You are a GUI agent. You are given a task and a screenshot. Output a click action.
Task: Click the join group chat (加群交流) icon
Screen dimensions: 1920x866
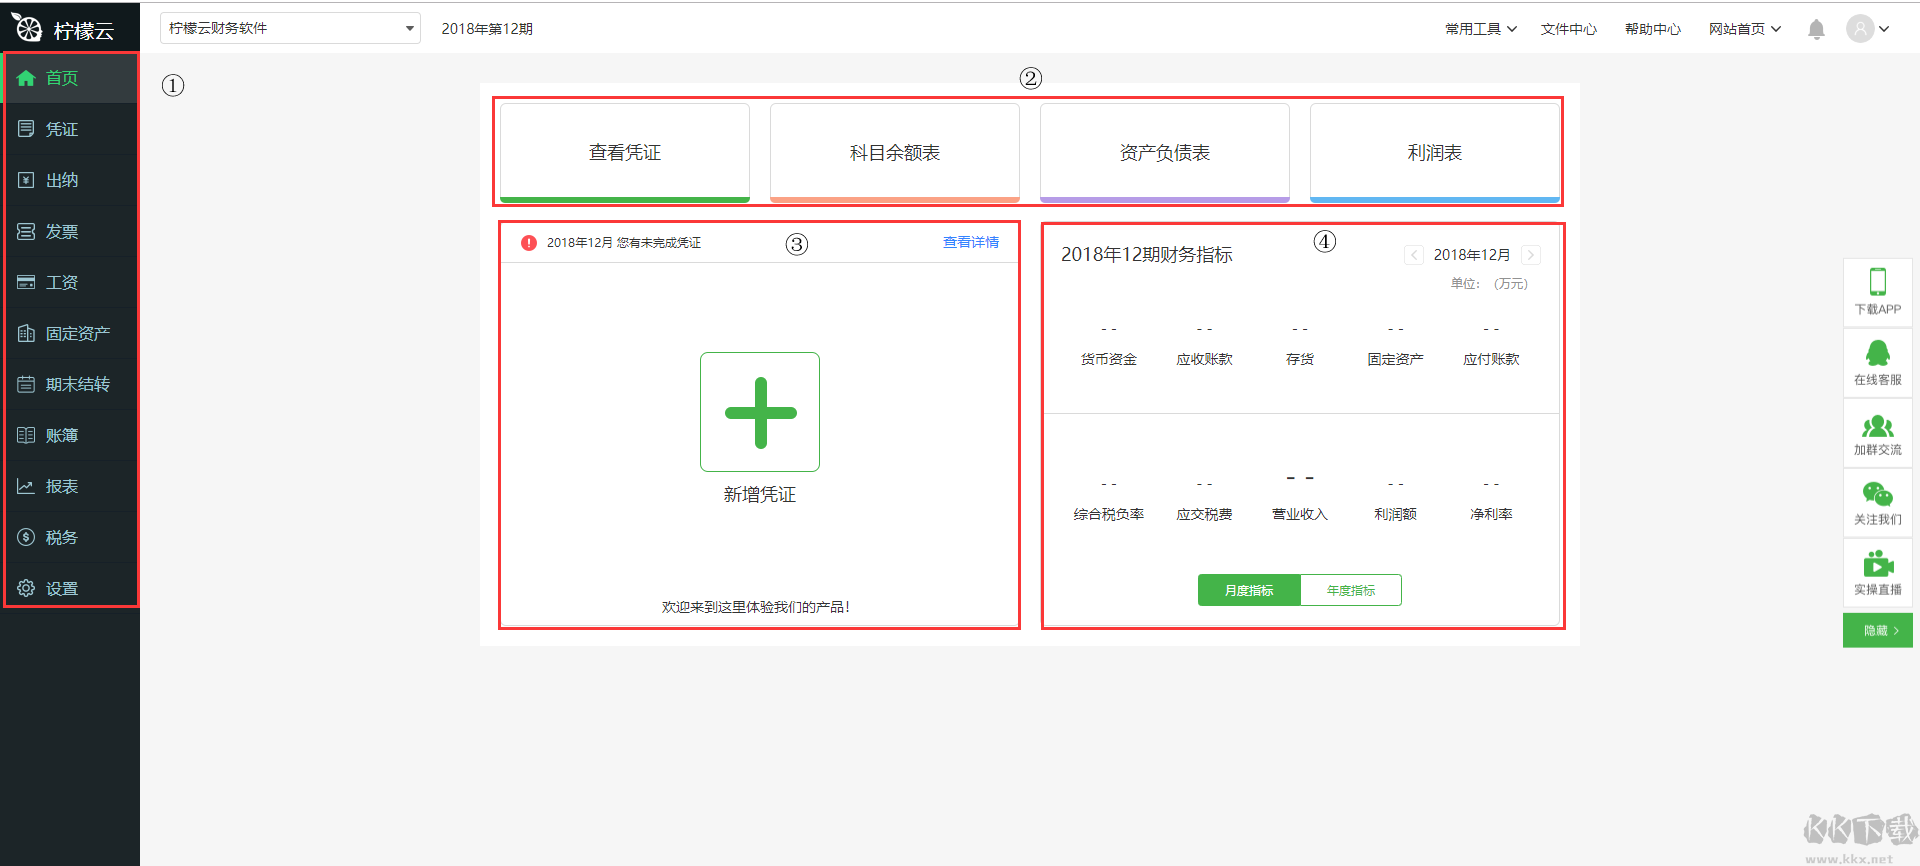tap(1877, 427)
